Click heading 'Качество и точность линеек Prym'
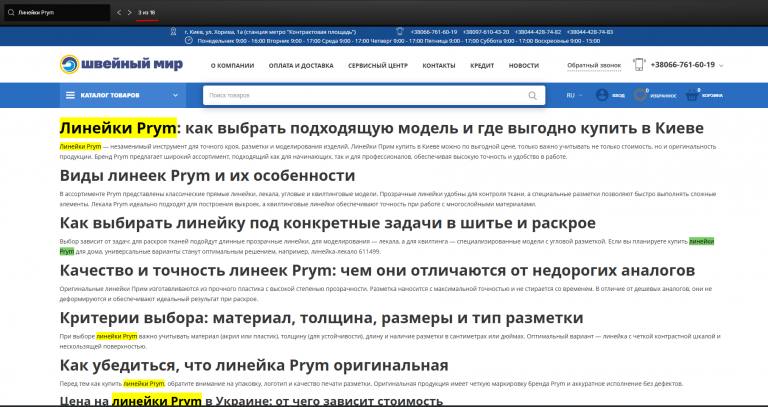The width and height of the screenshot is (768, 407). [x=377, y=270]
